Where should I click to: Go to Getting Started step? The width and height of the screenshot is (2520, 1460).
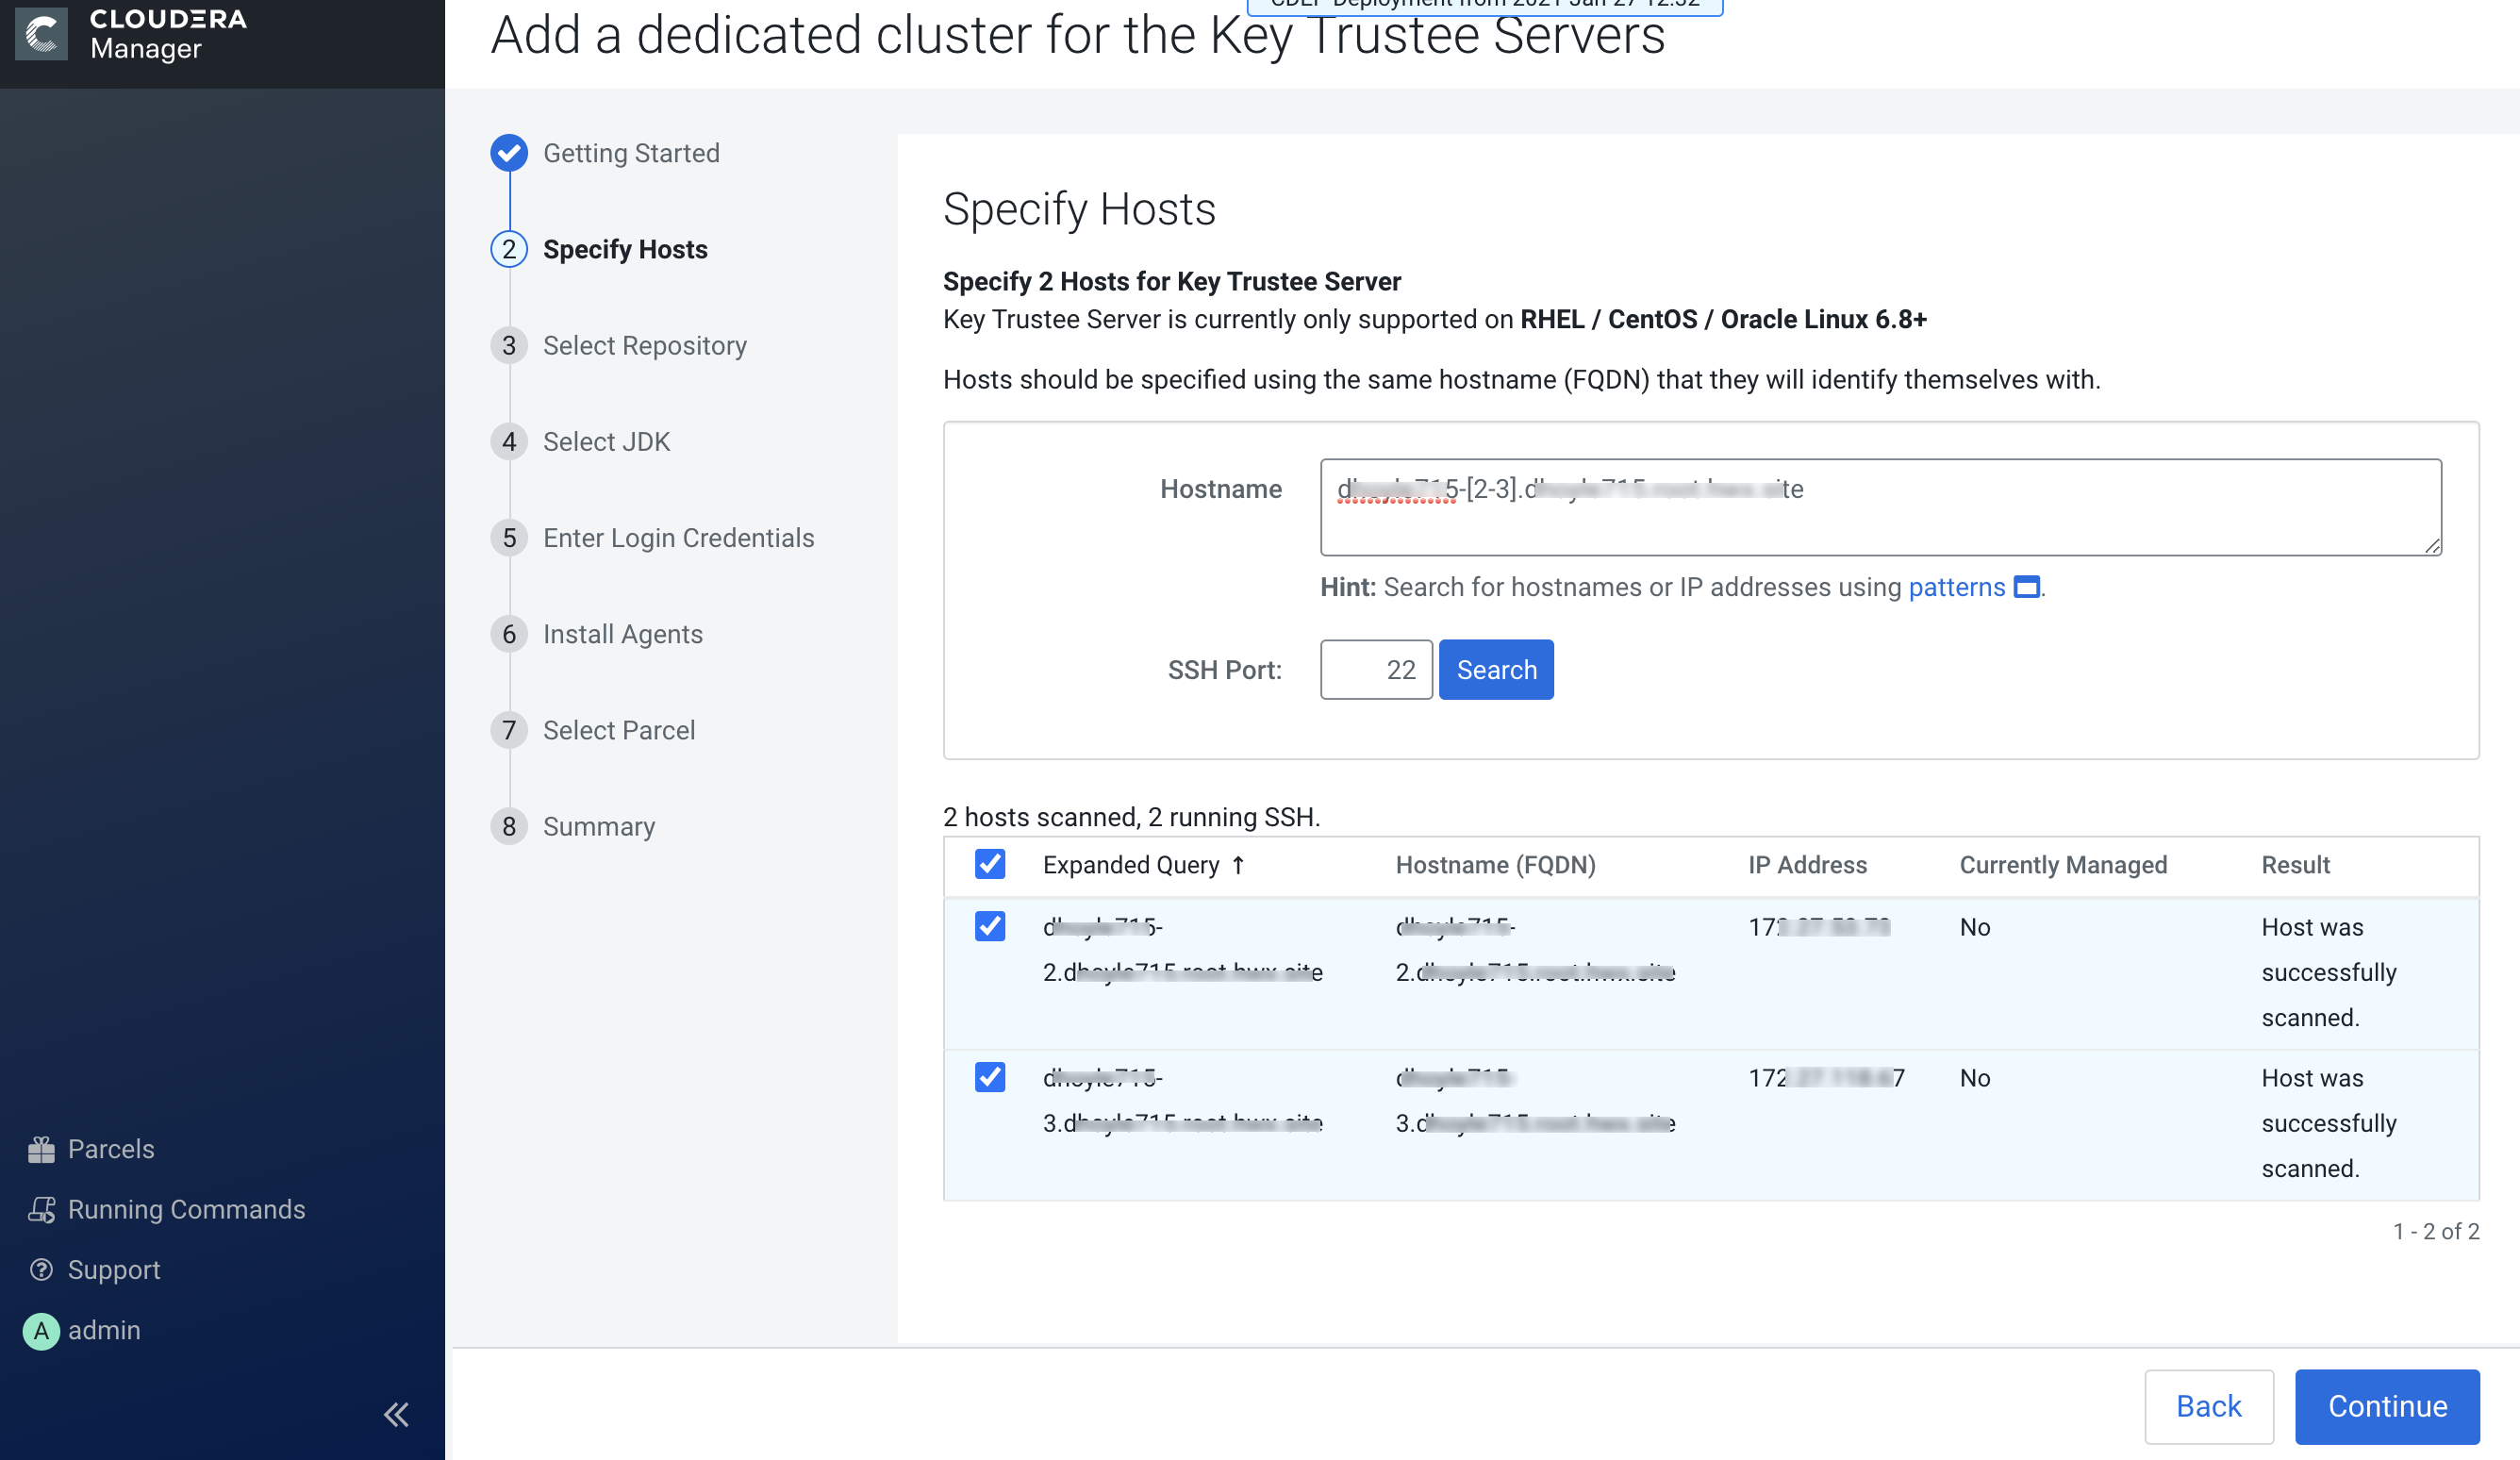click(631, 153)
